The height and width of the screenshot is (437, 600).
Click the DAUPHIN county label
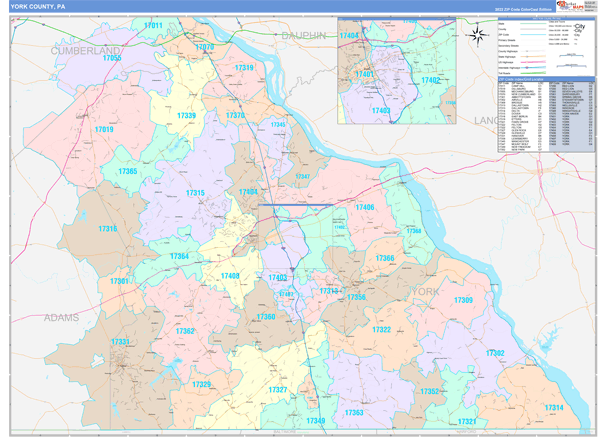click(303, 35)
